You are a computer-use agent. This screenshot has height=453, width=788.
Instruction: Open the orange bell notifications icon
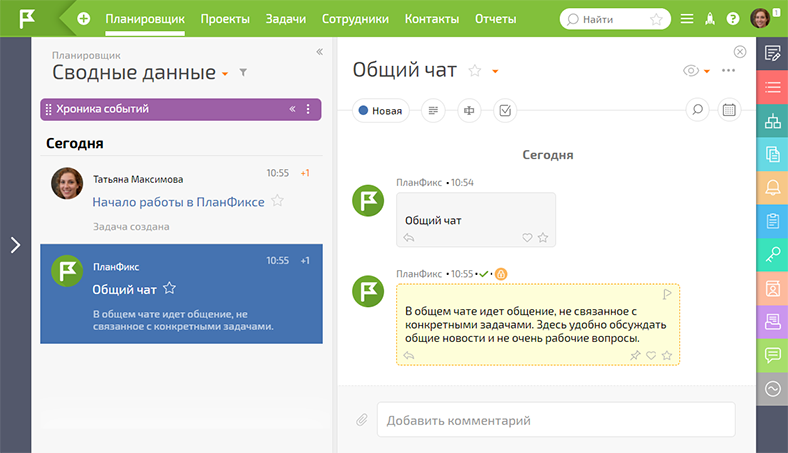772,188
